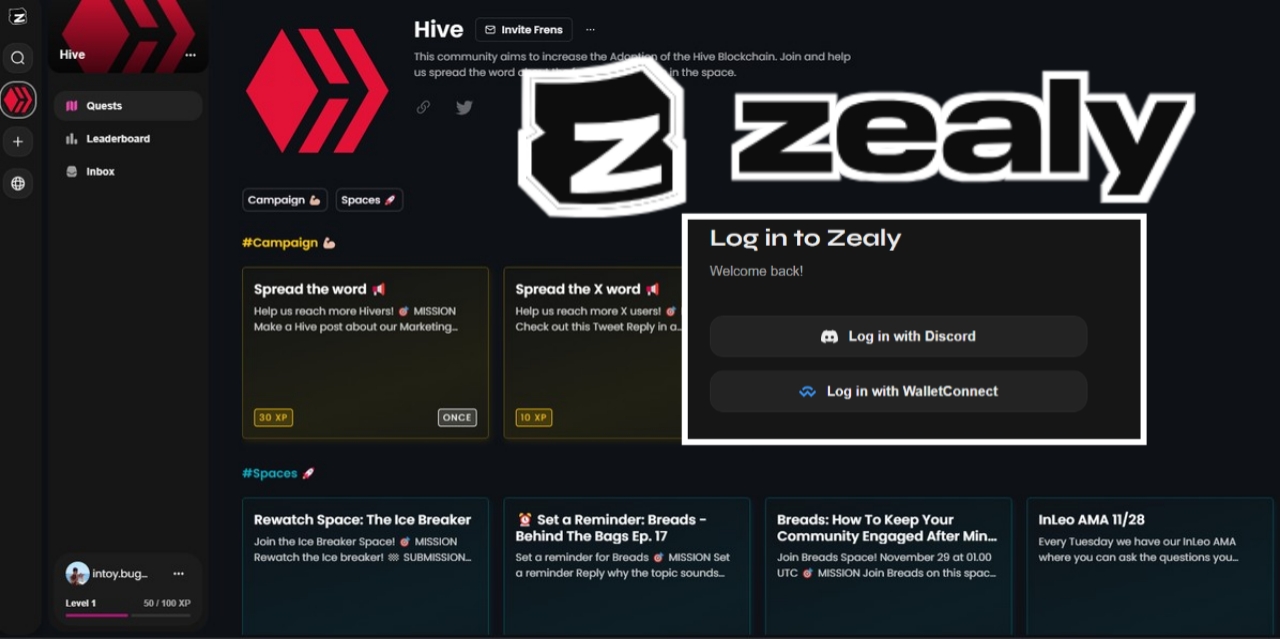
Task: Click the website link icon under Hive description
Action: [x=423, y=107]
